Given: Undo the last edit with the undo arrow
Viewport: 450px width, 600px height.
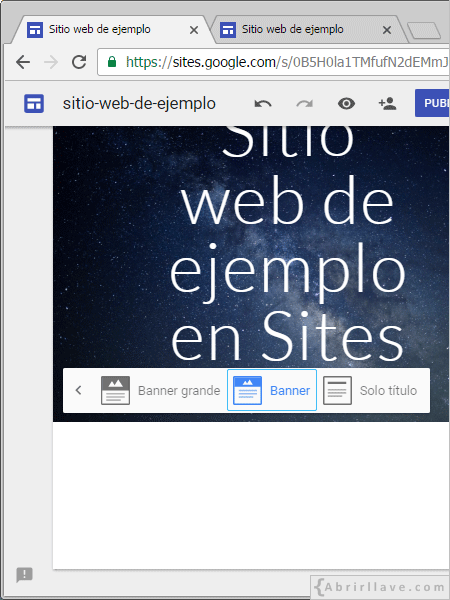Looking at the screenshot, I should (263, 104).
